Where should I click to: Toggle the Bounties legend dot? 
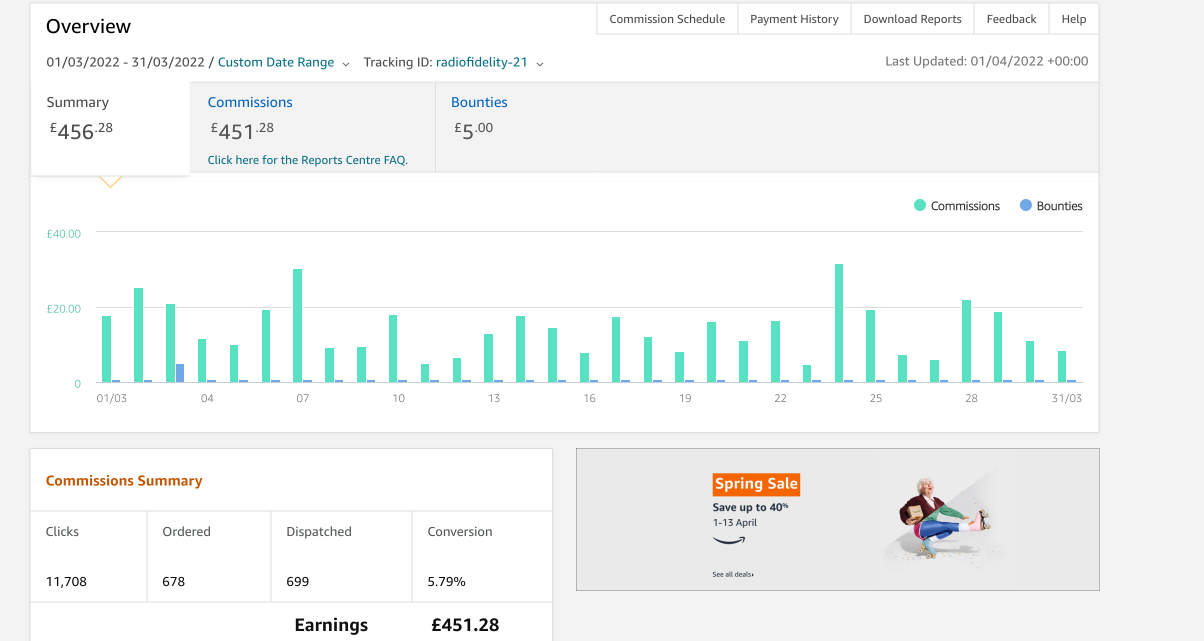point(1025,205)
